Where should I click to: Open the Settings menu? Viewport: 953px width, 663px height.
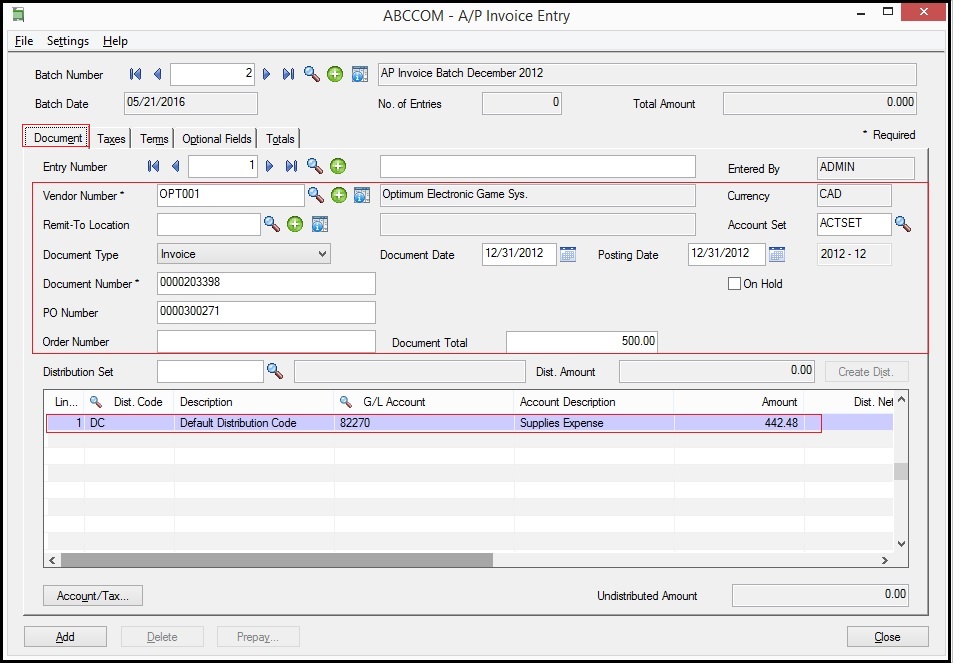(x=68, y=41)
